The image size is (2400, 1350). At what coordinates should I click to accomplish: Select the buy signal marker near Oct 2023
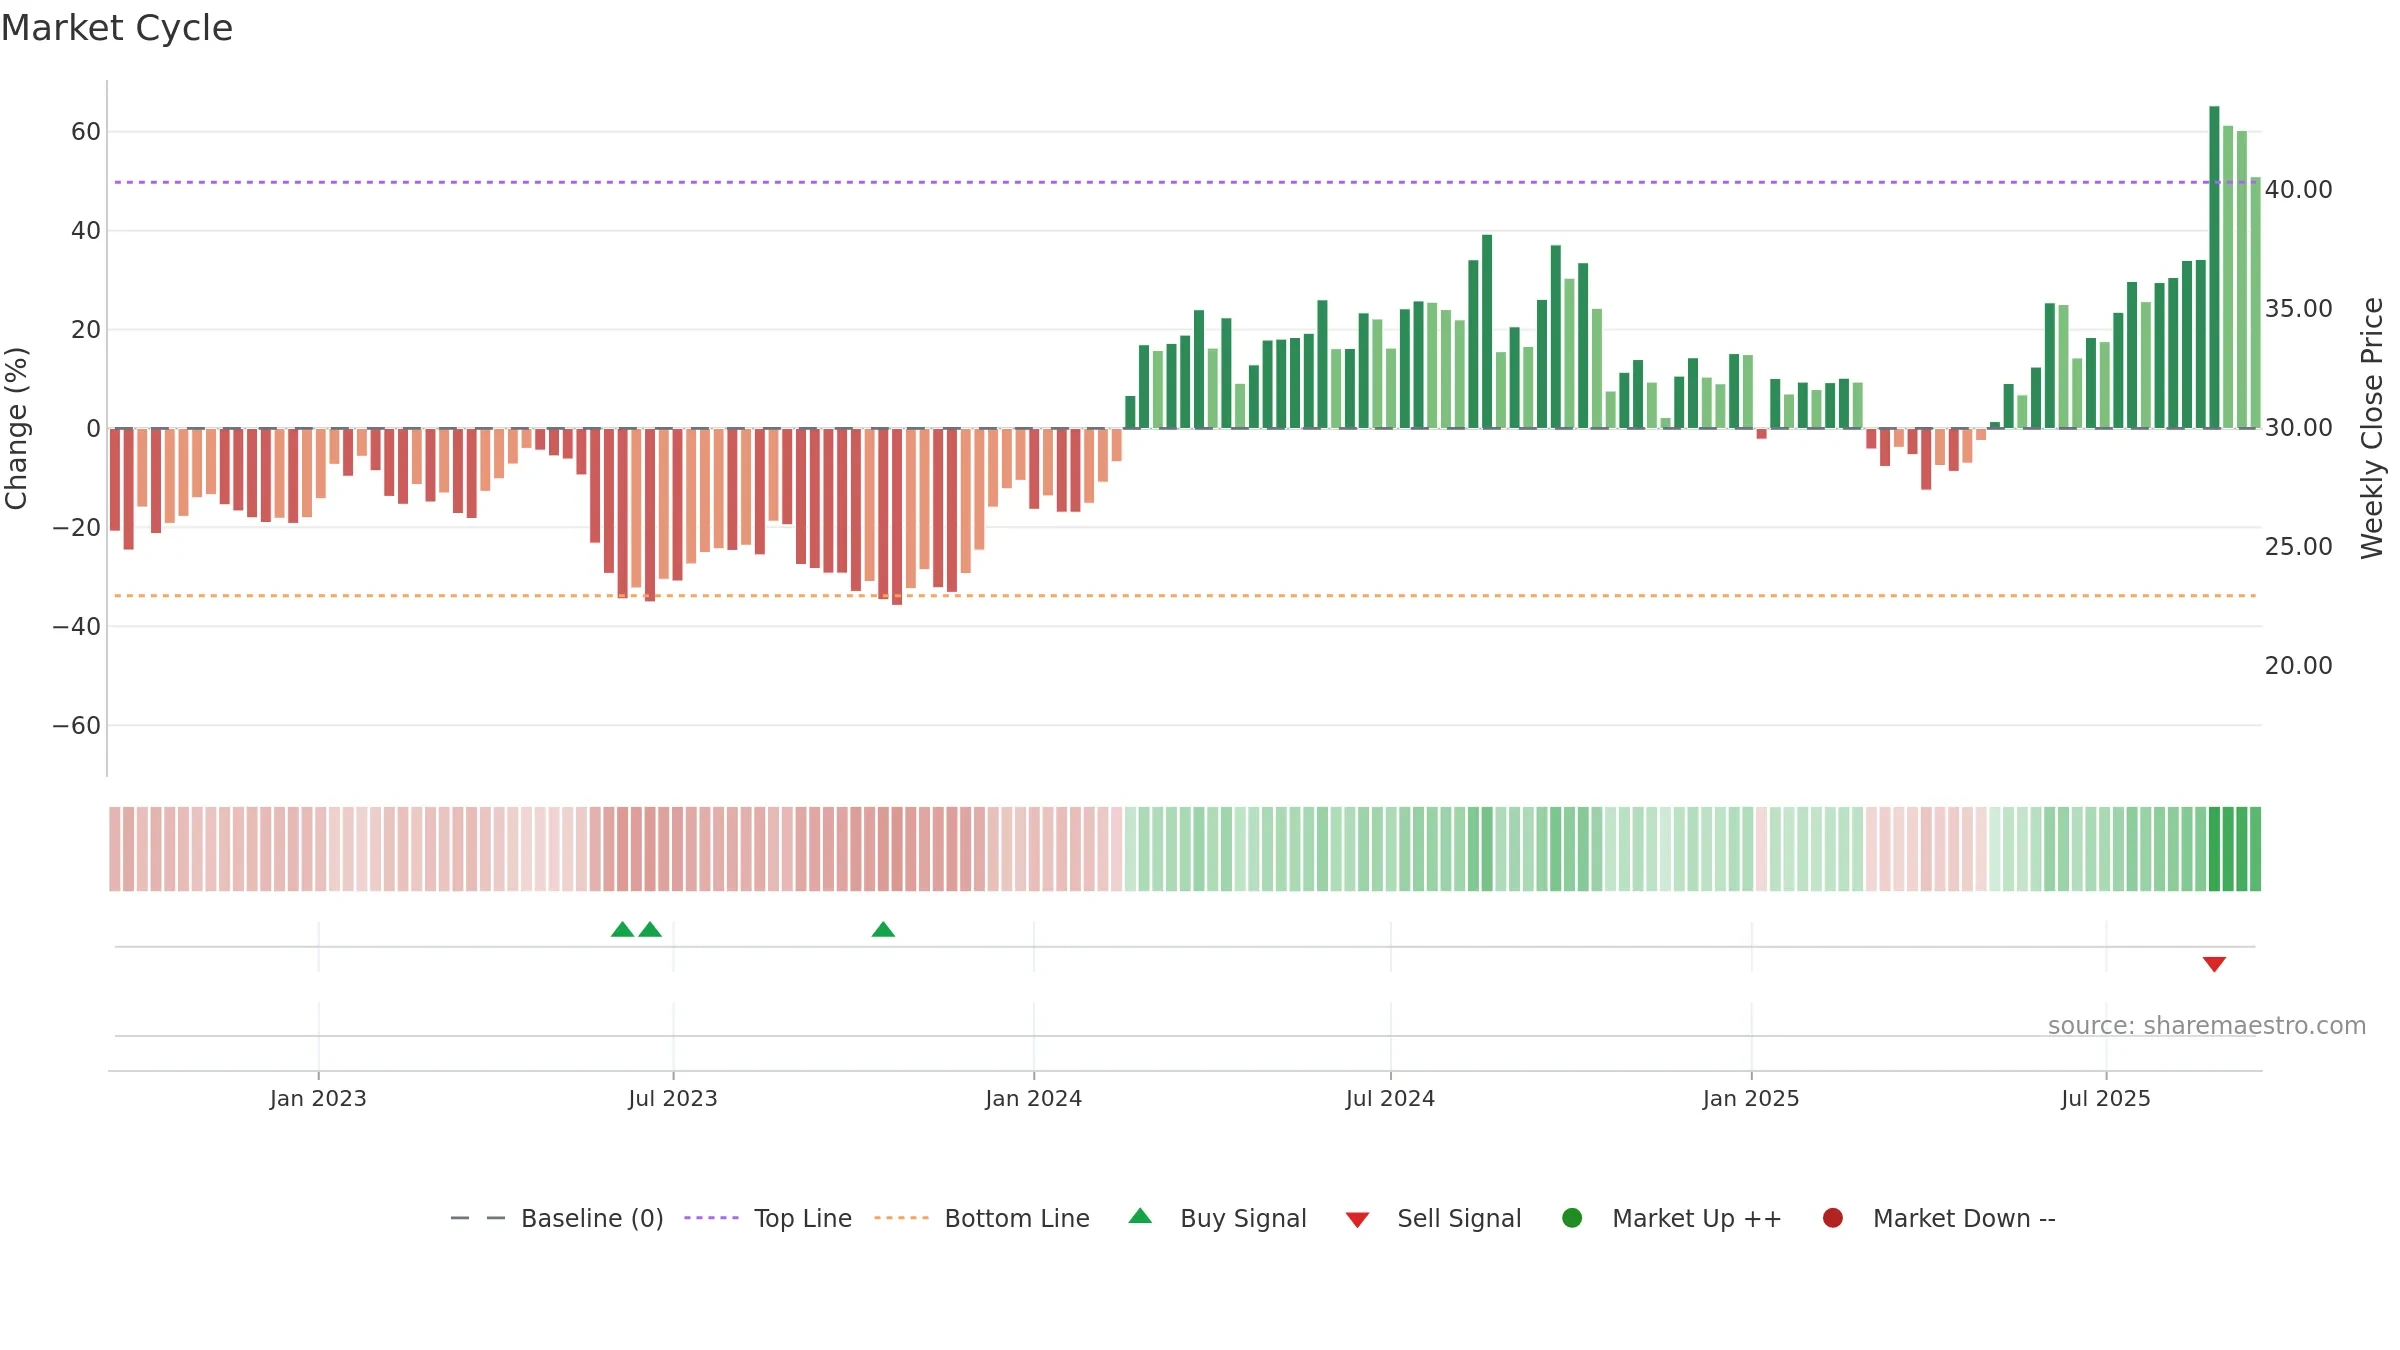click(x=883, y=929)
